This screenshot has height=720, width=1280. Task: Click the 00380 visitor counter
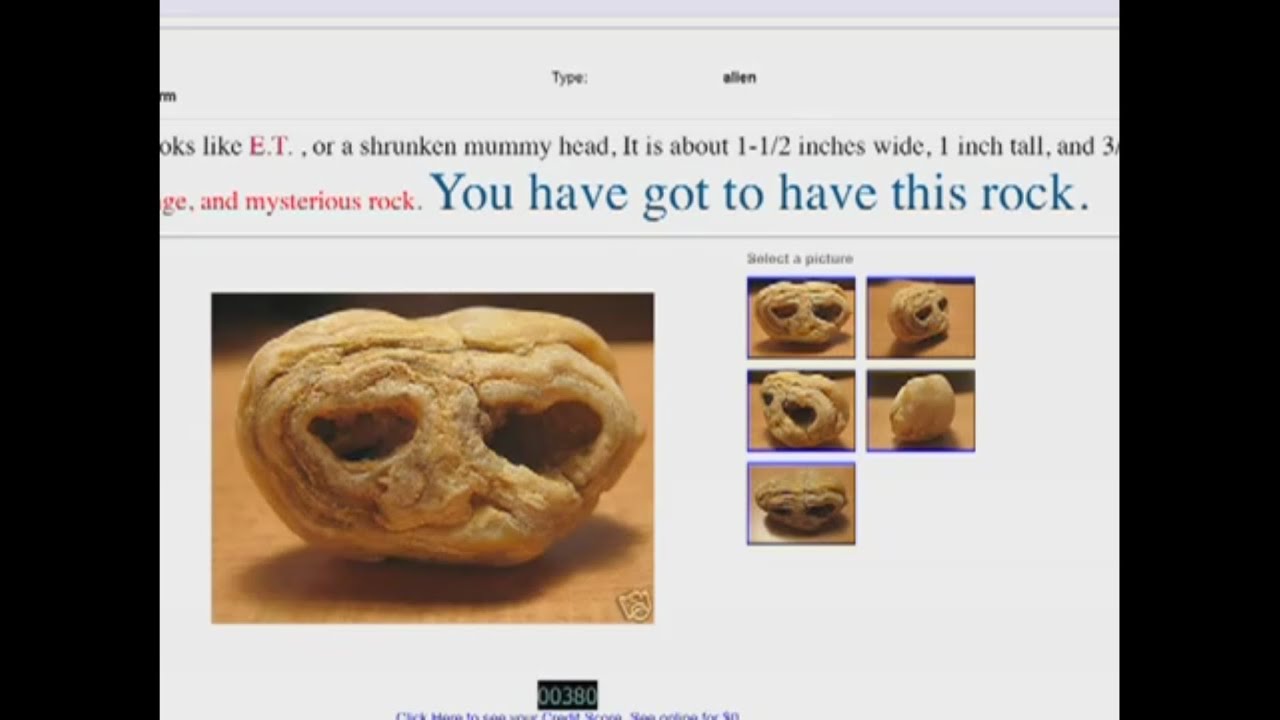coord(567,695)
